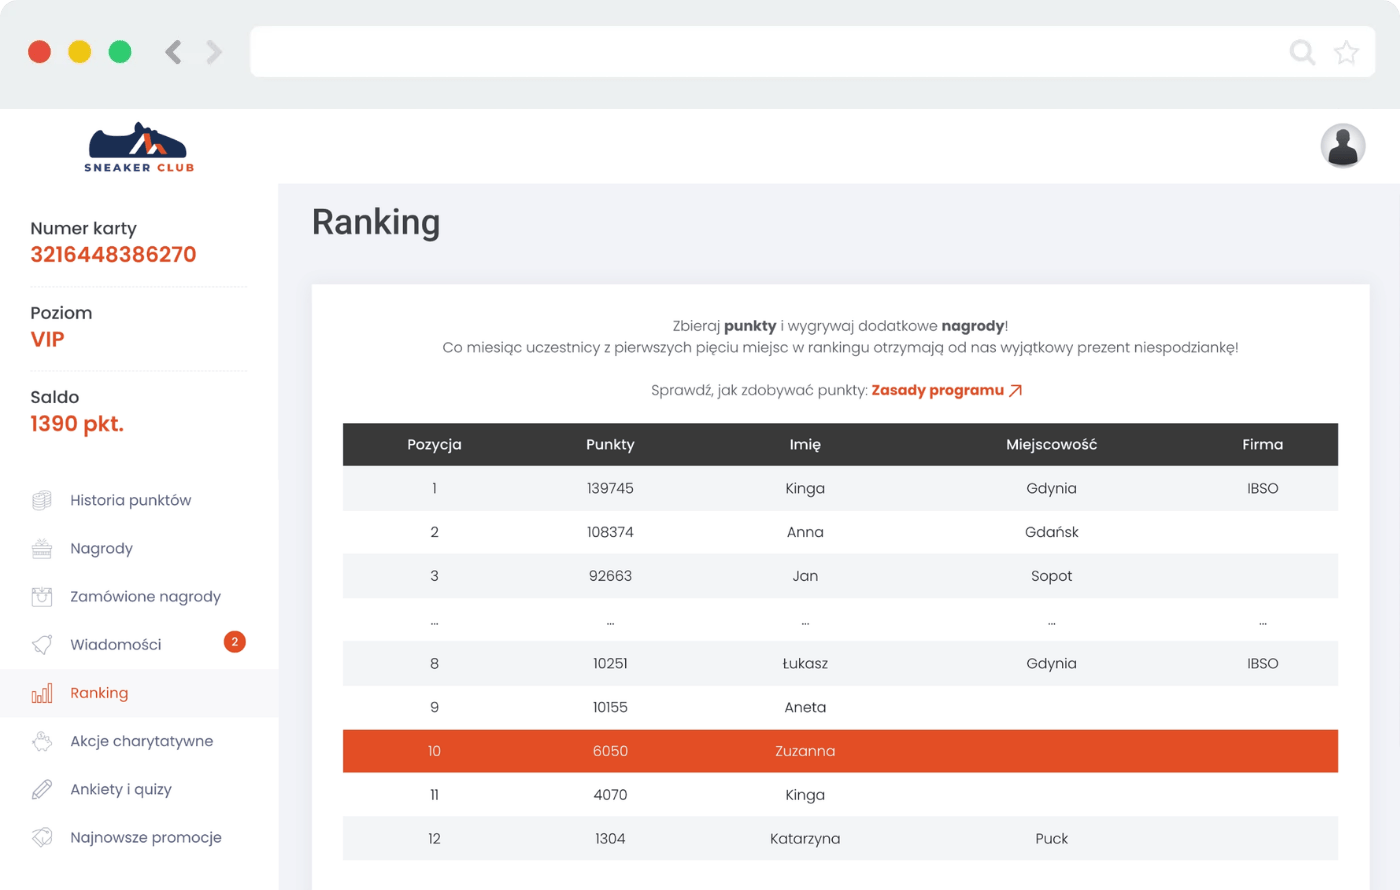Screen dimensions: 1400x890
Task: Click the 10155 points cell
Action: tap(610, 707)
